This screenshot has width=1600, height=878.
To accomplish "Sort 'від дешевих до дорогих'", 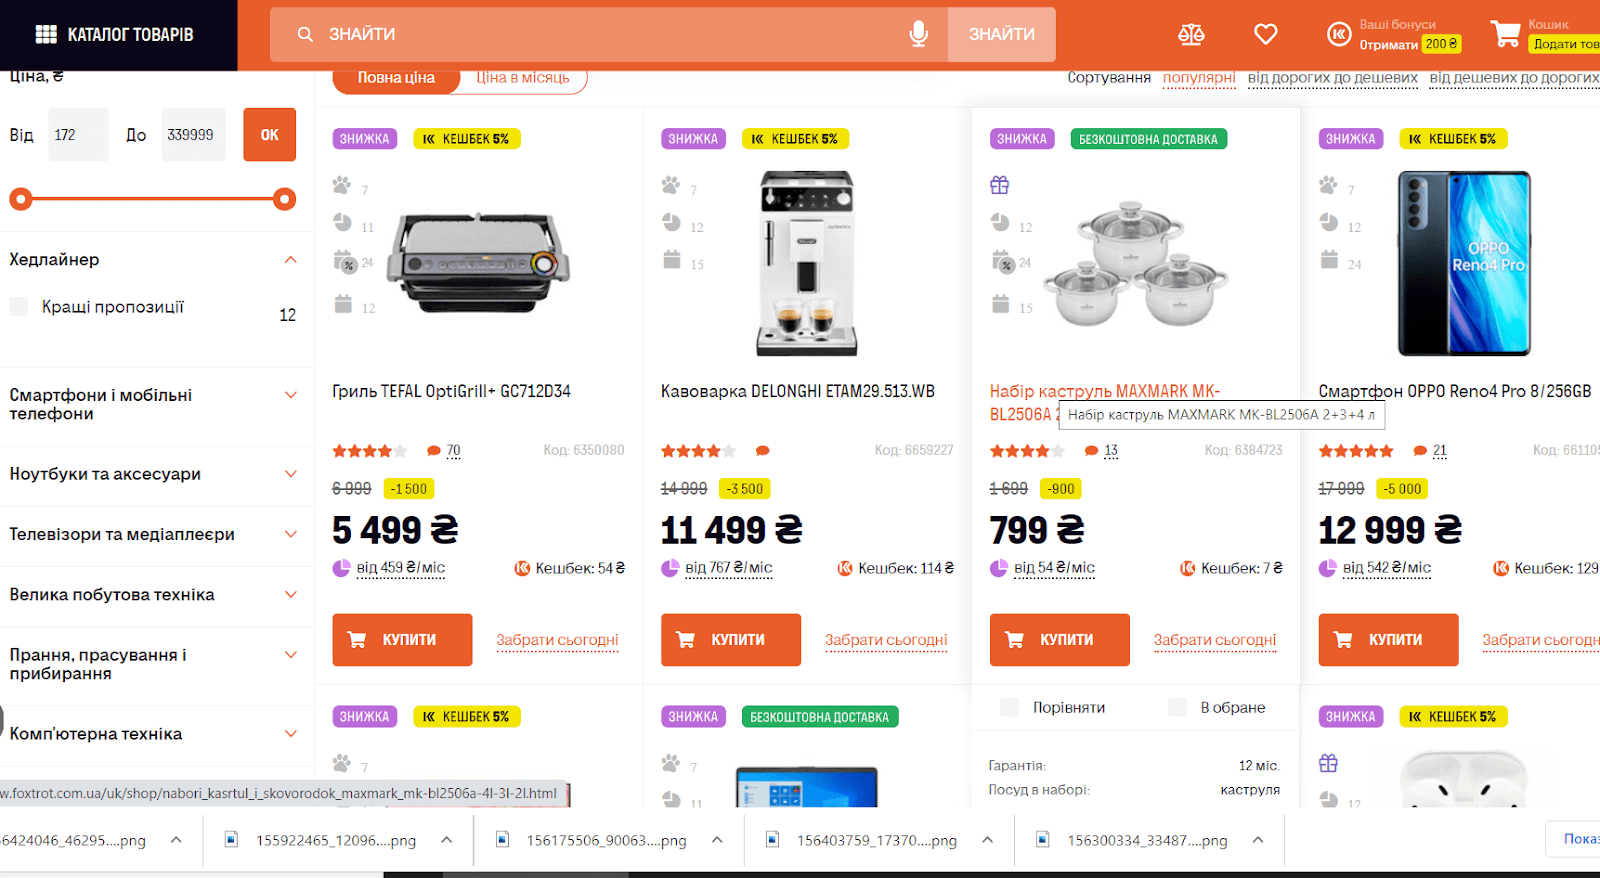I will (x=1514, y=78).
